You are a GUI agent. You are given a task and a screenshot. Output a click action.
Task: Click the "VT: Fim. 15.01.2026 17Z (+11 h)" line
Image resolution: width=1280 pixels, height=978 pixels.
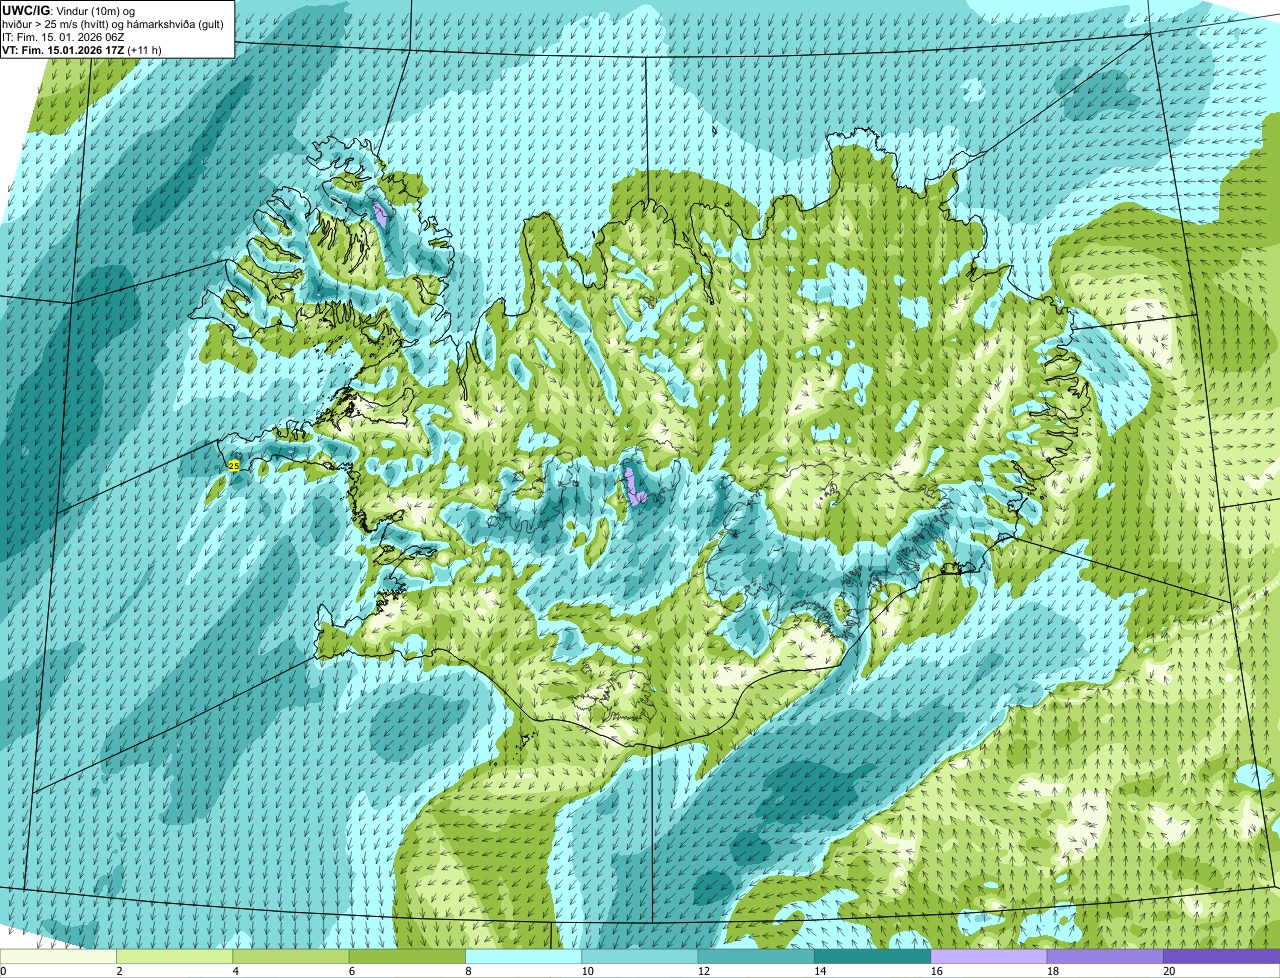(82, 49)
